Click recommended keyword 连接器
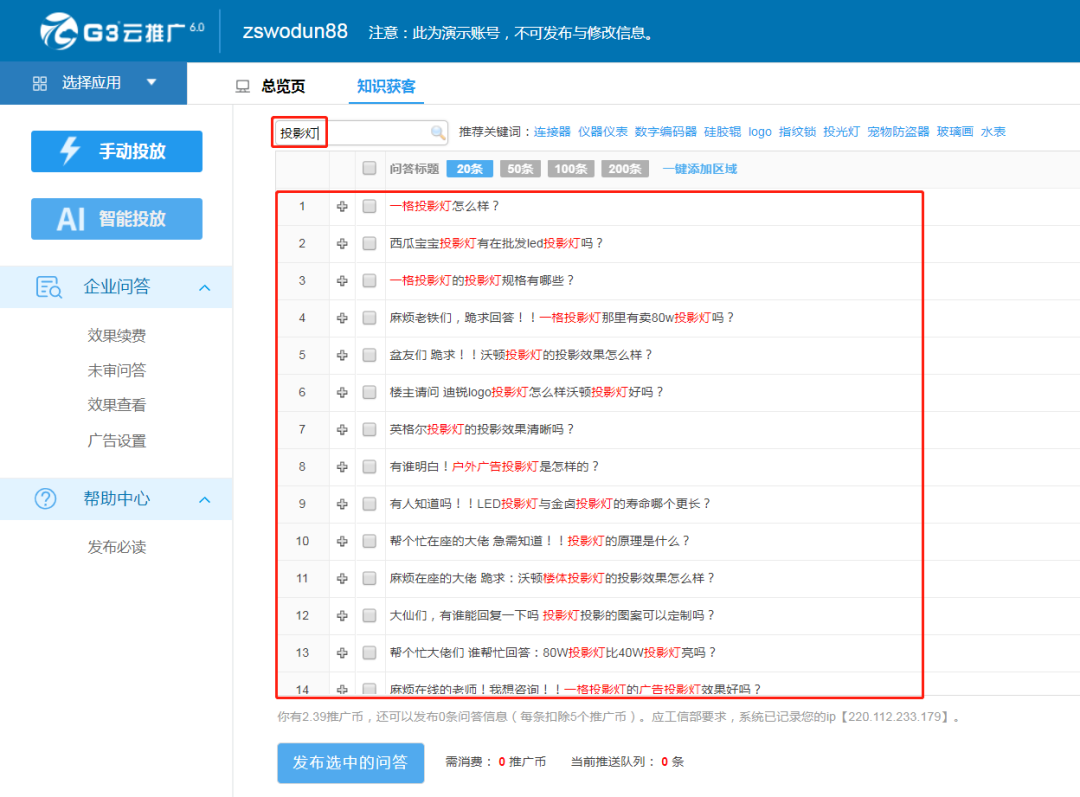 tap(552, 132)
